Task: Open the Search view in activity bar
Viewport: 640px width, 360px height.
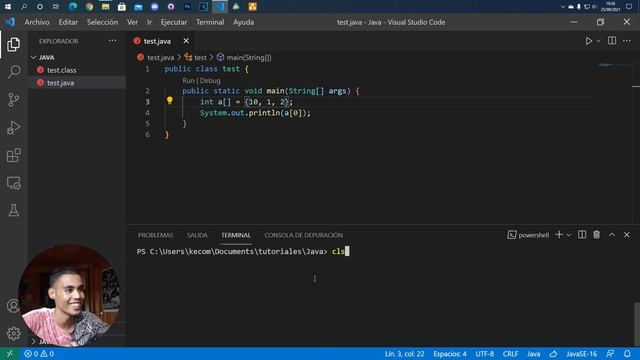Action: click(13, 72)
